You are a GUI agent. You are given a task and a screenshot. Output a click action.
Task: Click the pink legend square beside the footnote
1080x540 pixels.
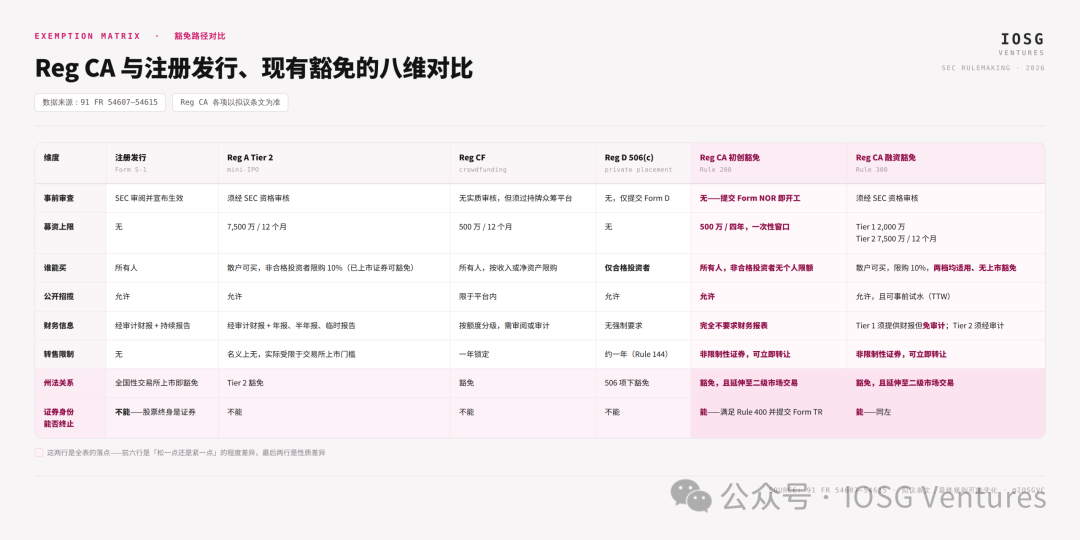point(39,453)
